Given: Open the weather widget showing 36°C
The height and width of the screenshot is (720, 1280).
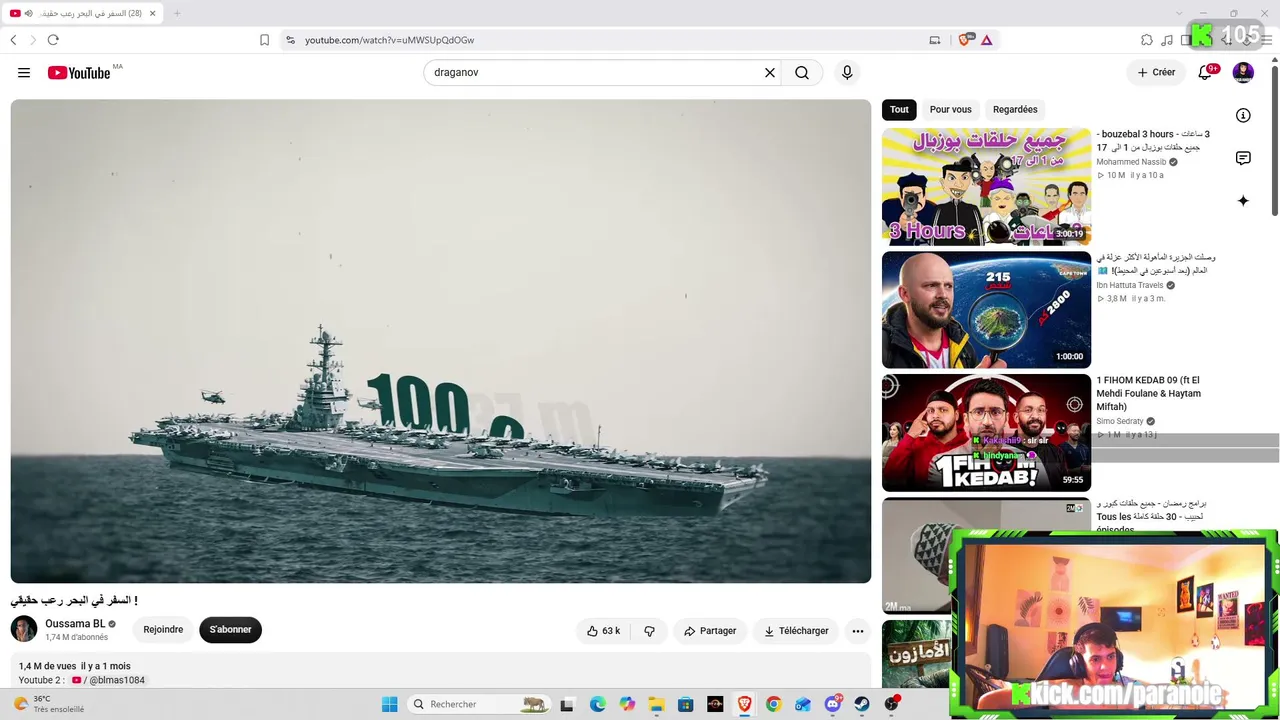Looking at the screenshot, I should point(50,704).
